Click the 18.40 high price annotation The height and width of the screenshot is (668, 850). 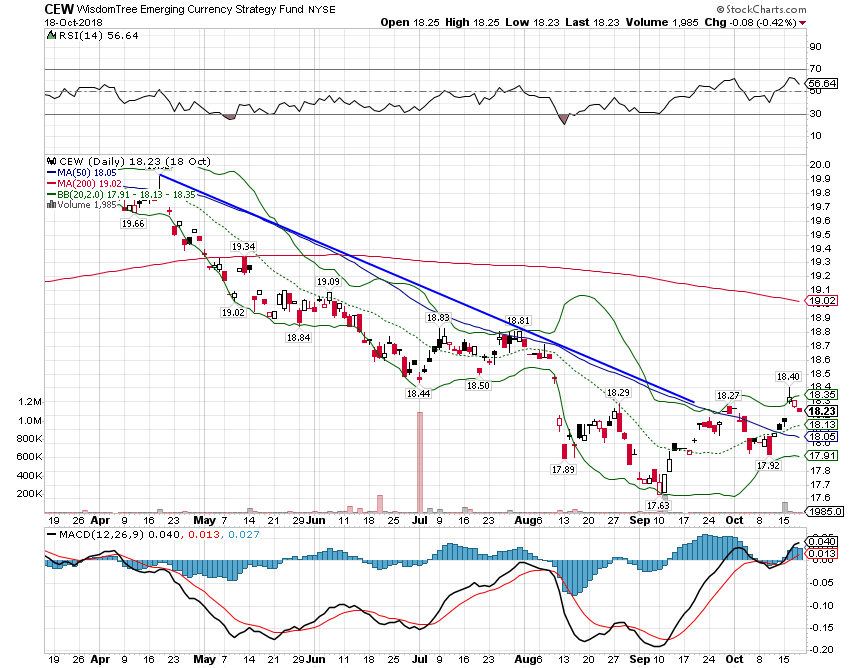[x=788, y=376]
